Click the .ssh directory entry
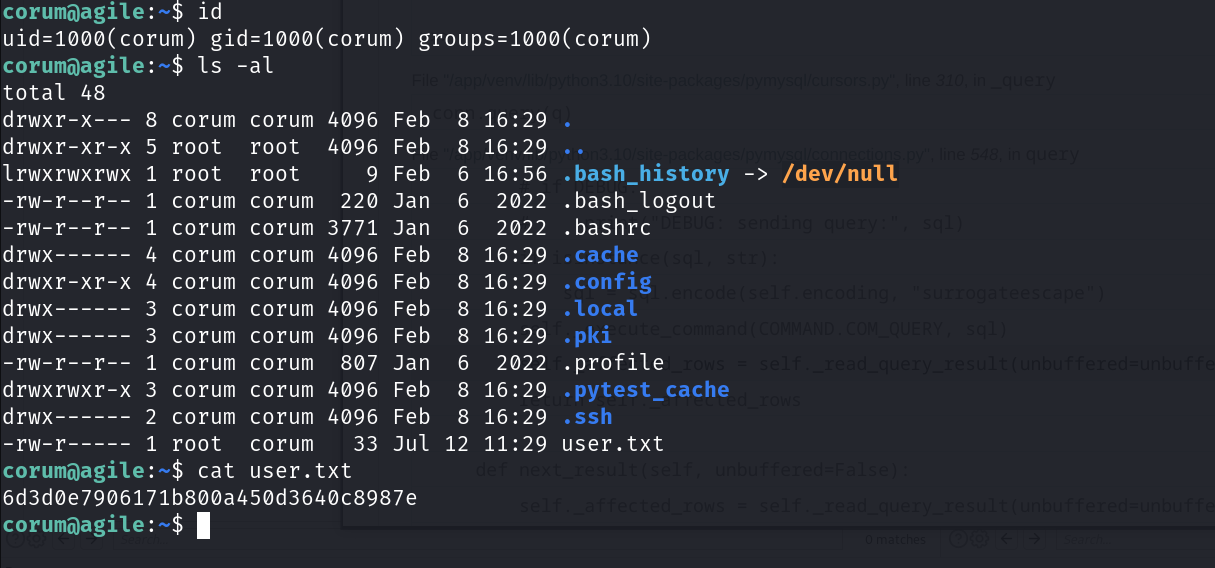Screen dimensions: 1215x568 pyautogui.click(x=587, y=417)
